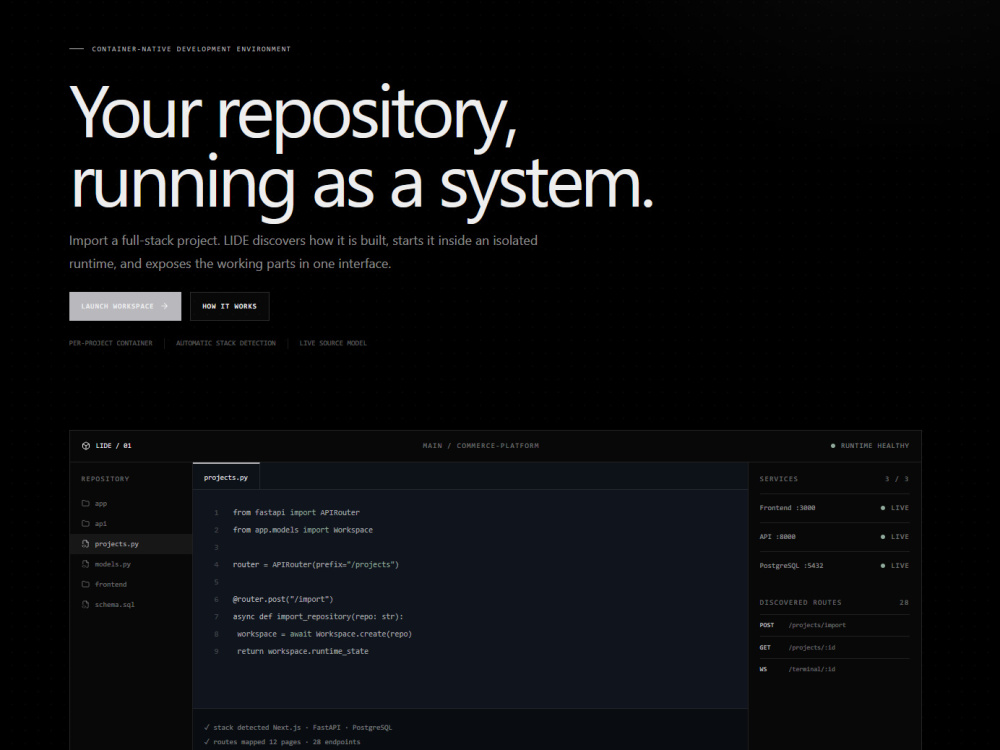Screen dimensions: 1000x750
Task: Select the Frontend :3000 service row
Action: (x=834, y=508)
